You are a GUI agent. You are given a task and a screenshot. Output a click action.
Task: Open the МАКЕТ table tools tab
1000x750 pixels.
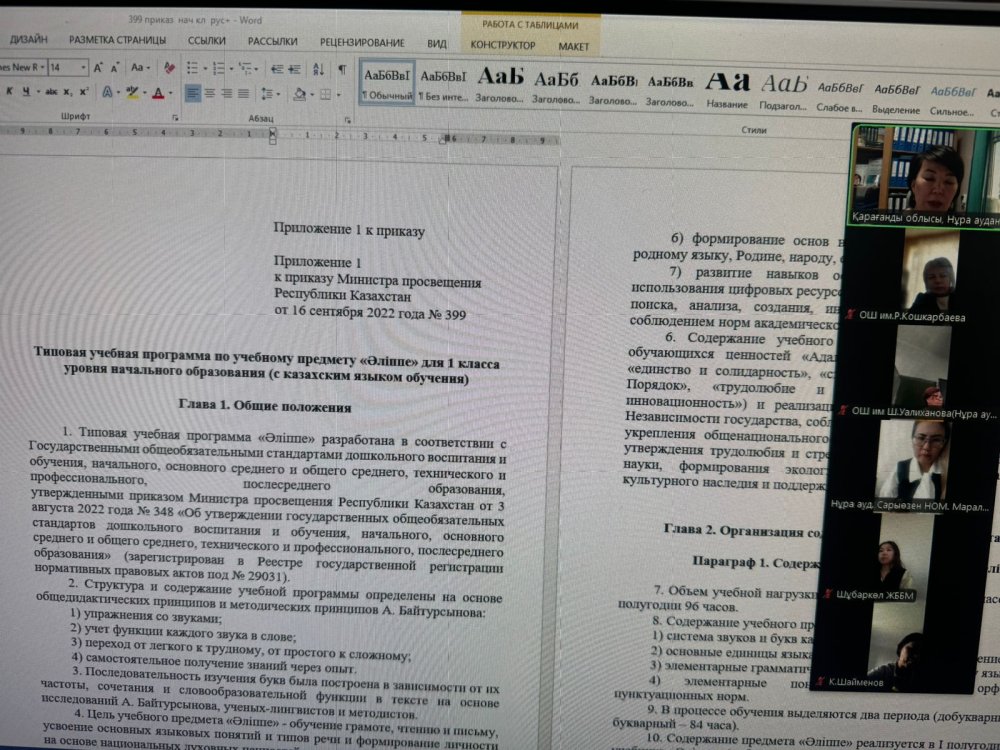click(573, 47)
